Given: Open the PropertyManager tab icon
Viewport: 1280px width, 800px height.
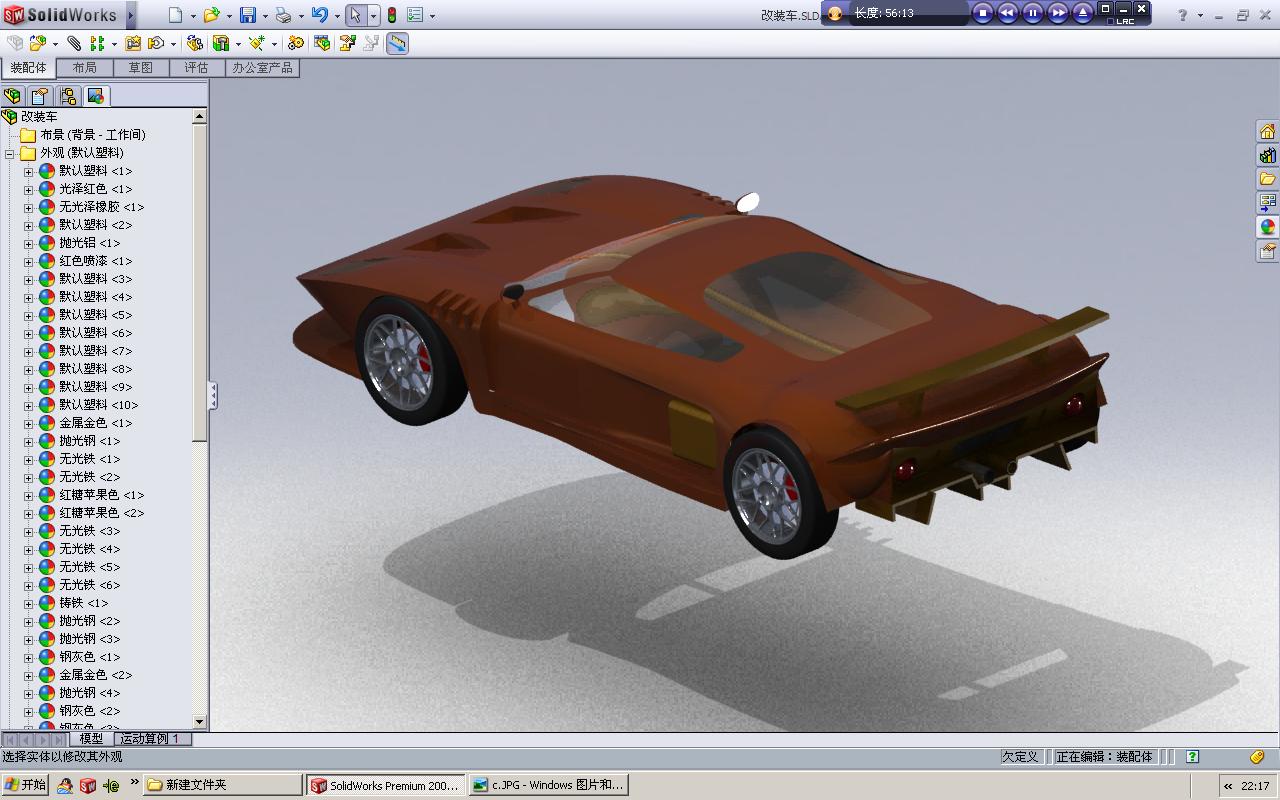Looking at the screenshot, I should (x=39, y=96).
